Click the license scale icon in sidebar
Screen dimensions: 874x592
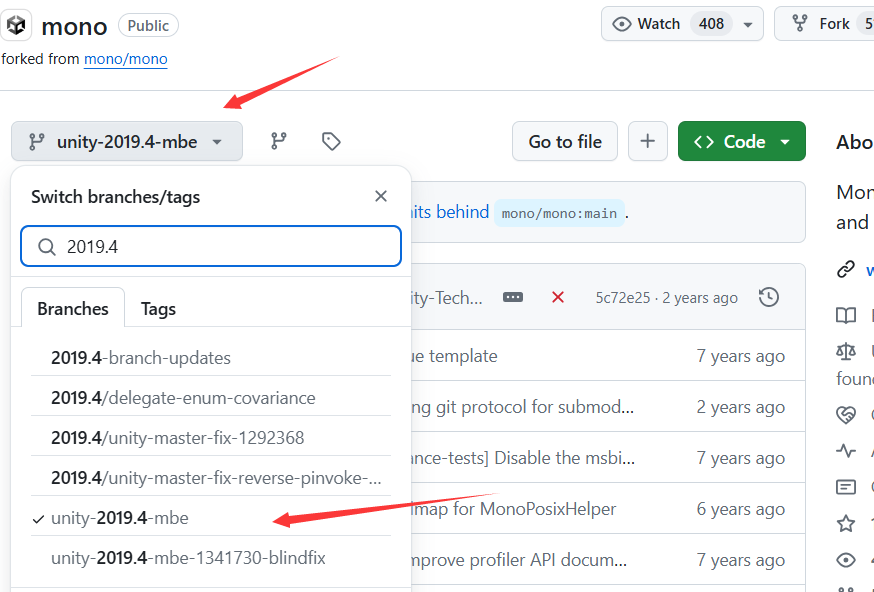pyautogui.click(x=846, y=351)
